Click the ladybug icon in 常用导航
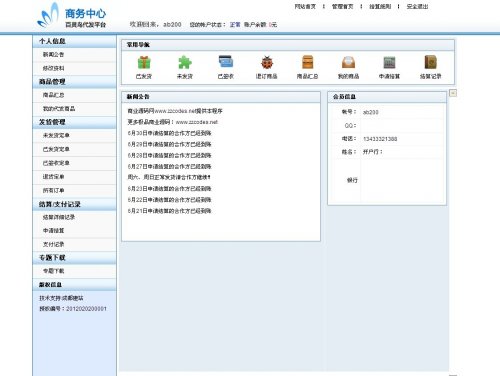Viewport: 500px width, 376px height. tap(267, 63)
